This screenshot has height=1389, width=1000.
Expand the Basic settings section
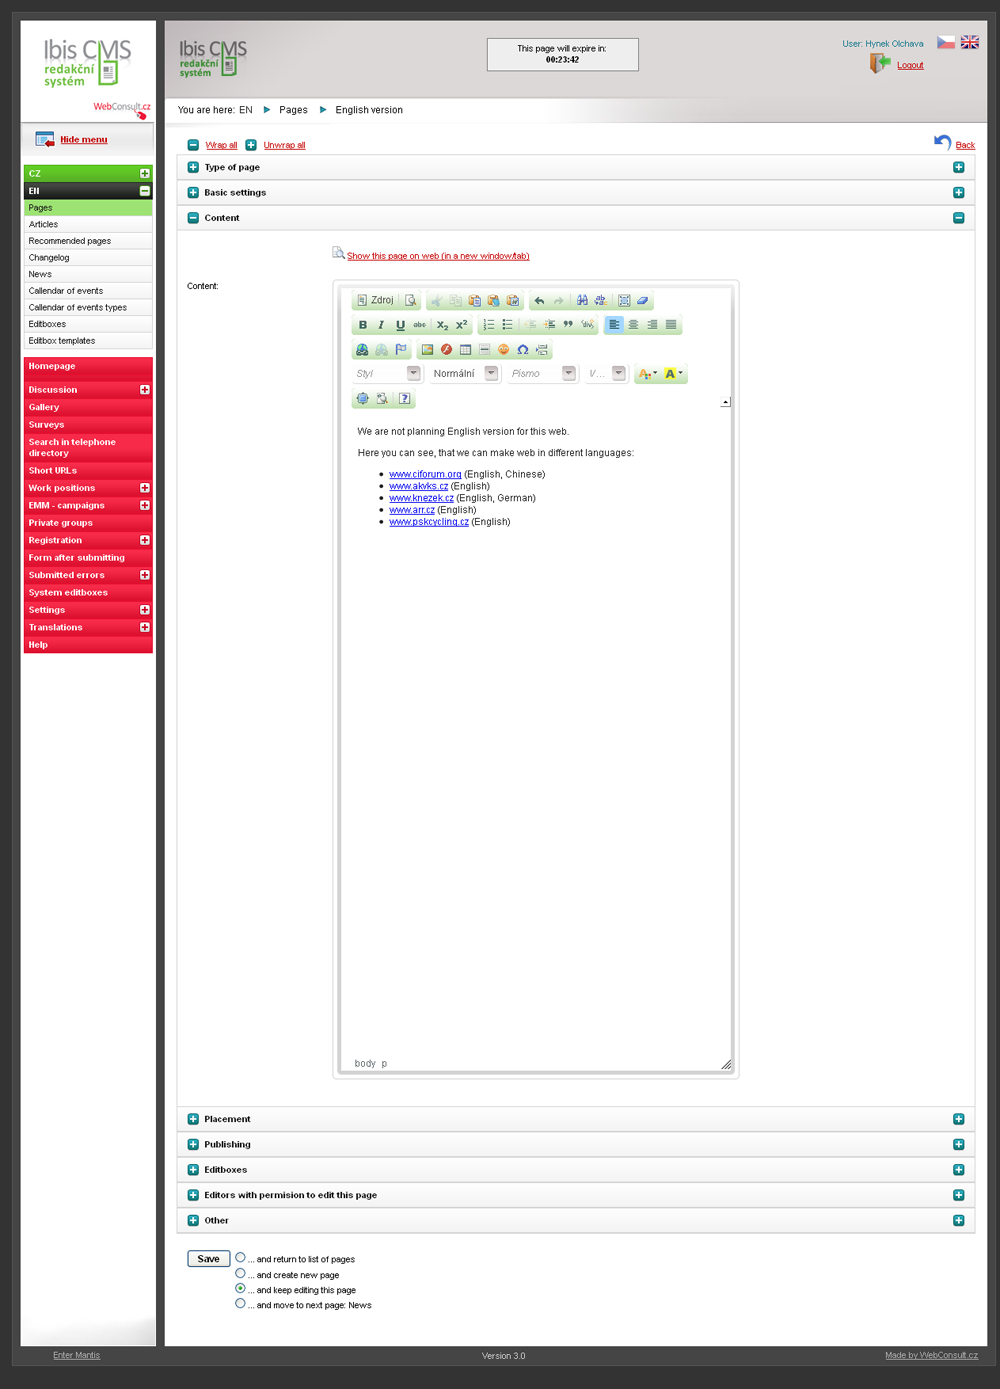pyautogui.click(x=575, y=192)
